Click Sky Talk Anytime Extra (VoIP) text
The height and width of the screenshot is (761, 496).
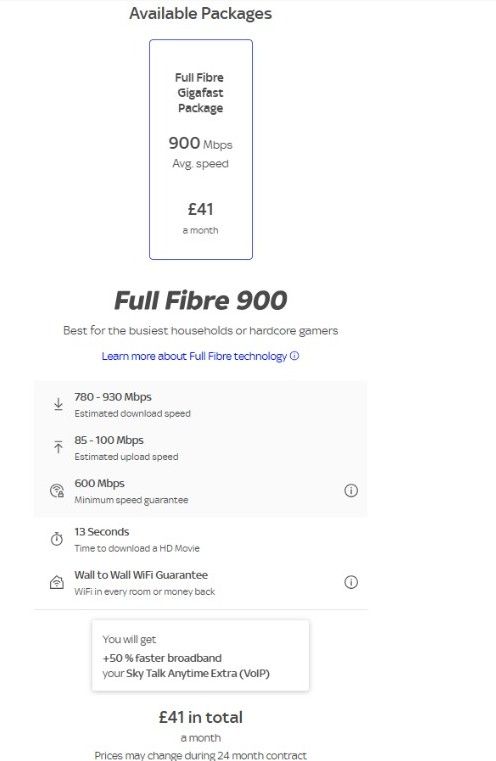(198, 674)
